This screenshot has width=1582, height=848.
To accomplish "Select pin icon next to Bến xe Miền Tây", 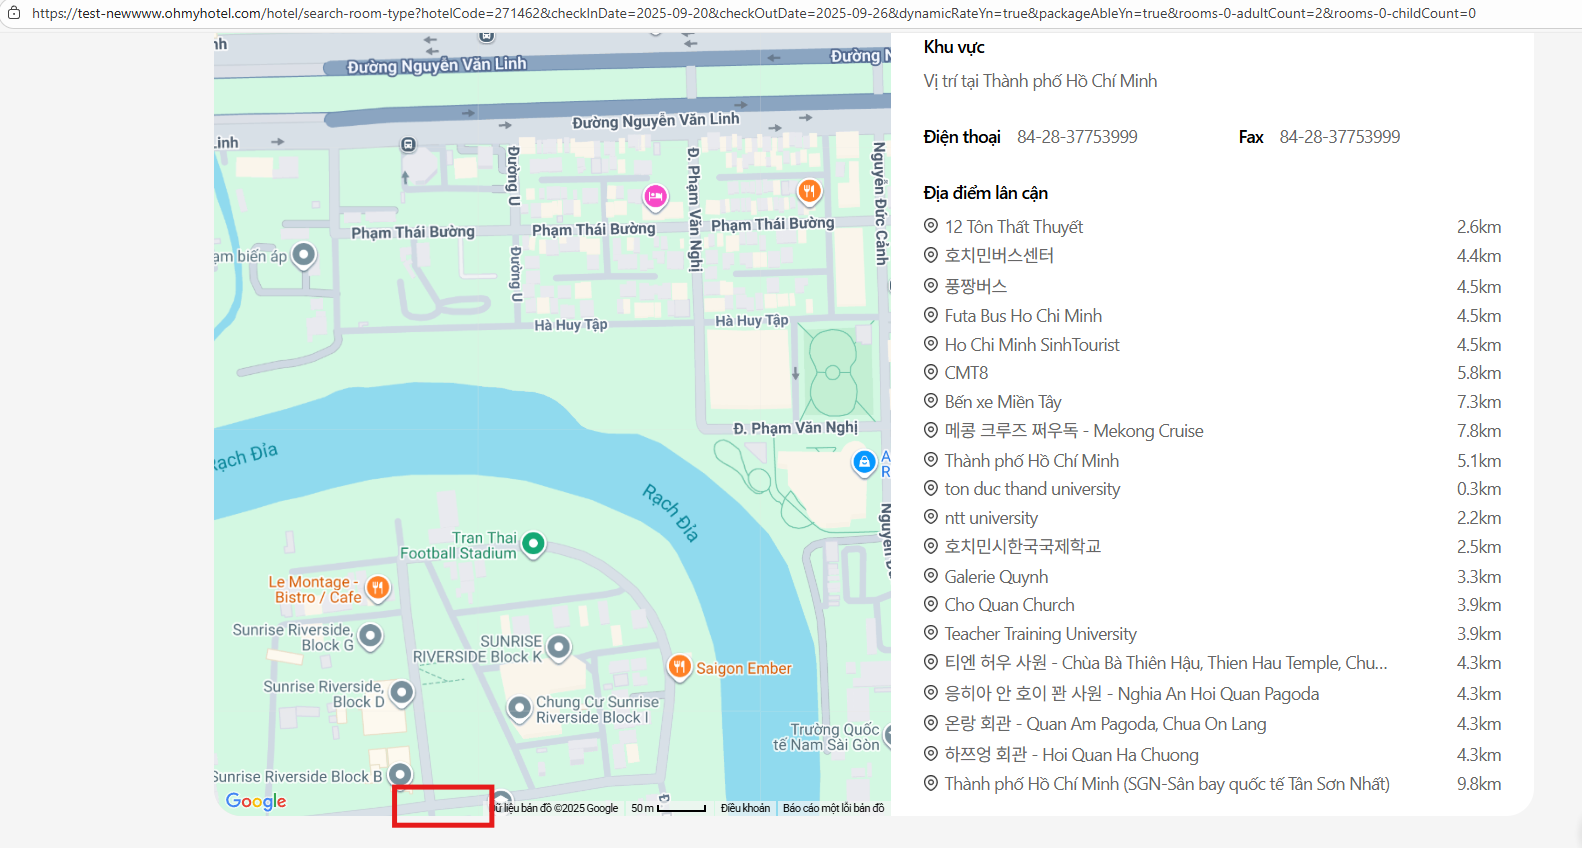I will pyautogui.click(x=931, y=401).
